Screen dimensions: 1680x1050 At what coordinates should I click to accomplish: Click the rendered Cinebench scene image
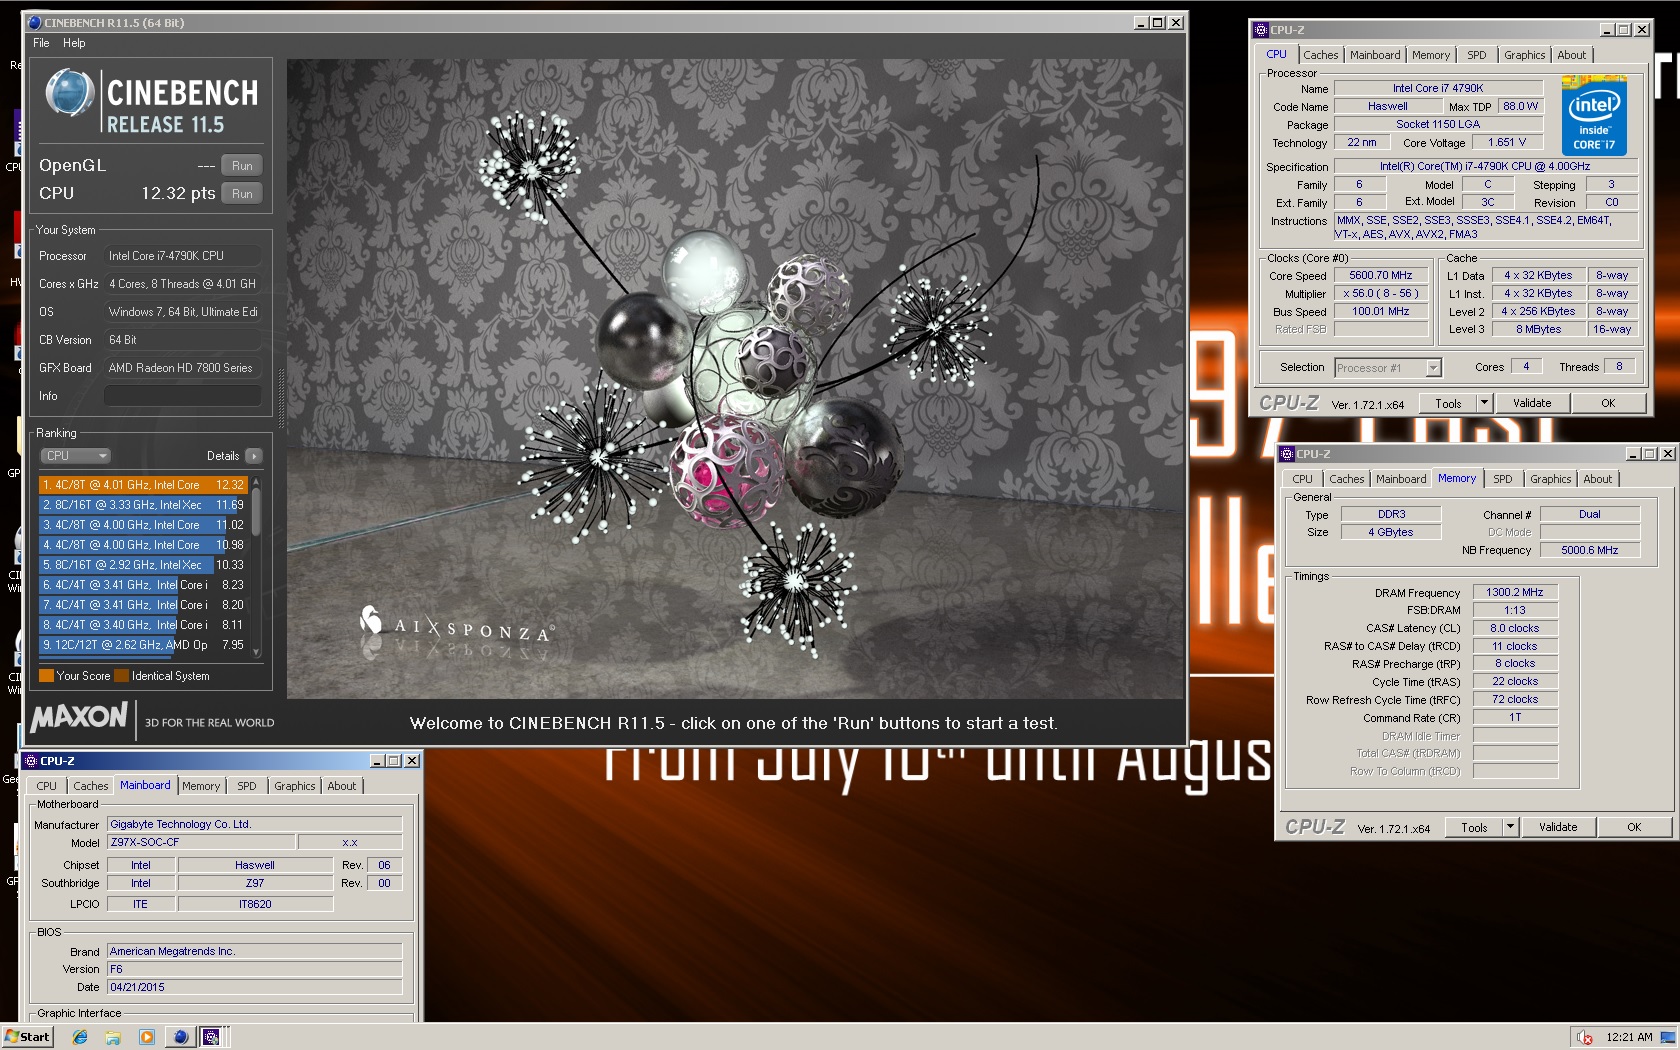point(735,378)
